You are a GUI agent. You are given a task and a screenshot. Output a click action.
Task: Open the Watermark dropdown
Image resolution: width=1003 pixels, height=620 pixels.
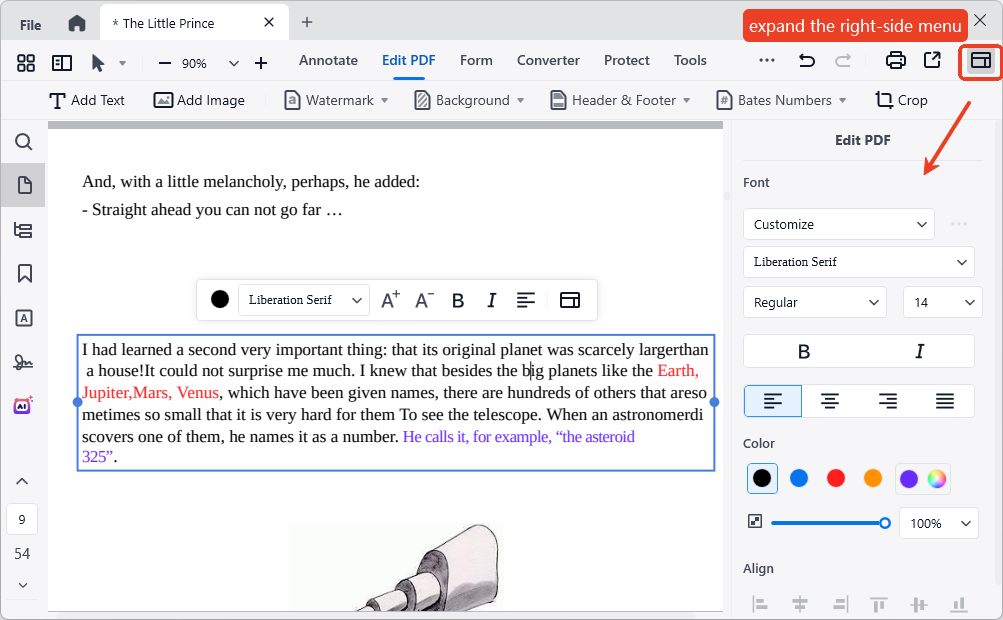335,100
